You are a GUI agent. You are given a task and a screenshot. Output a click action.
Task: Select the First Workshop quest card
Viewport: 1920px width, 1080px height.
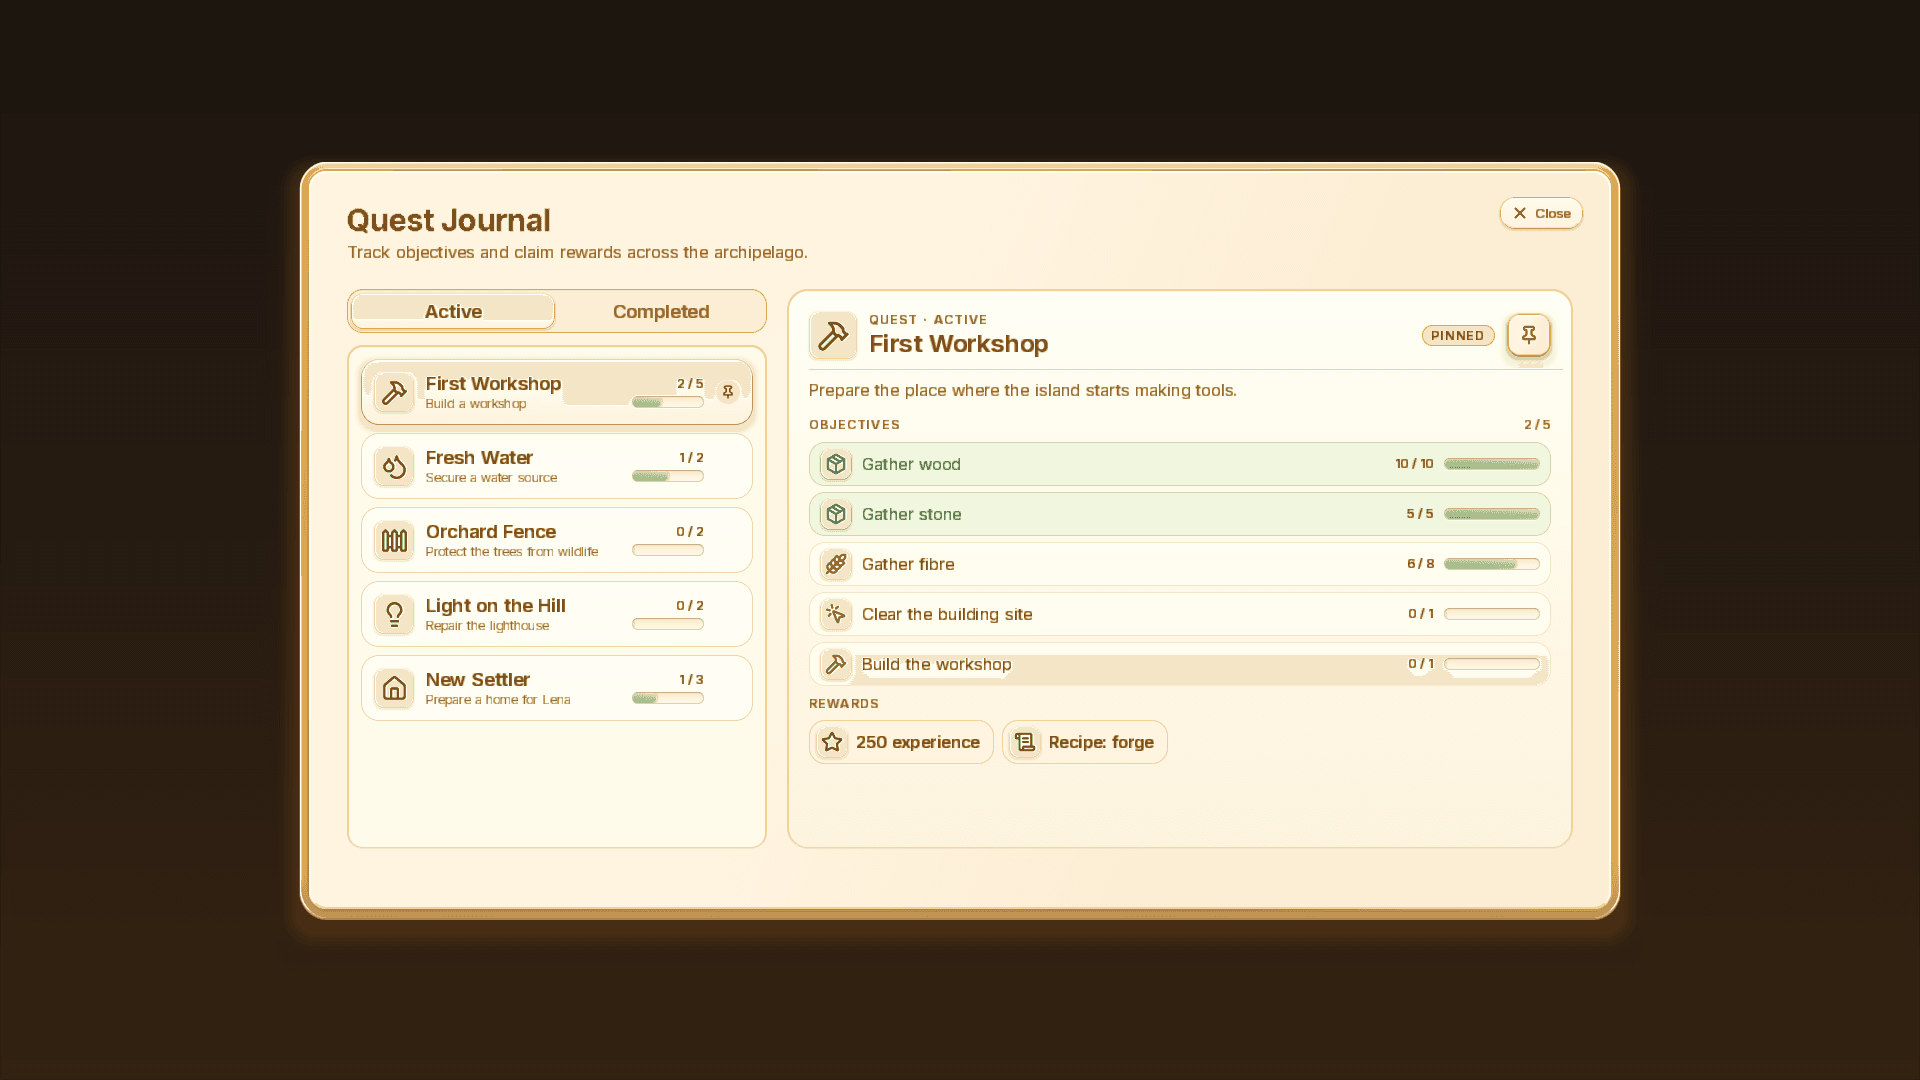click(x=557, y=393)
